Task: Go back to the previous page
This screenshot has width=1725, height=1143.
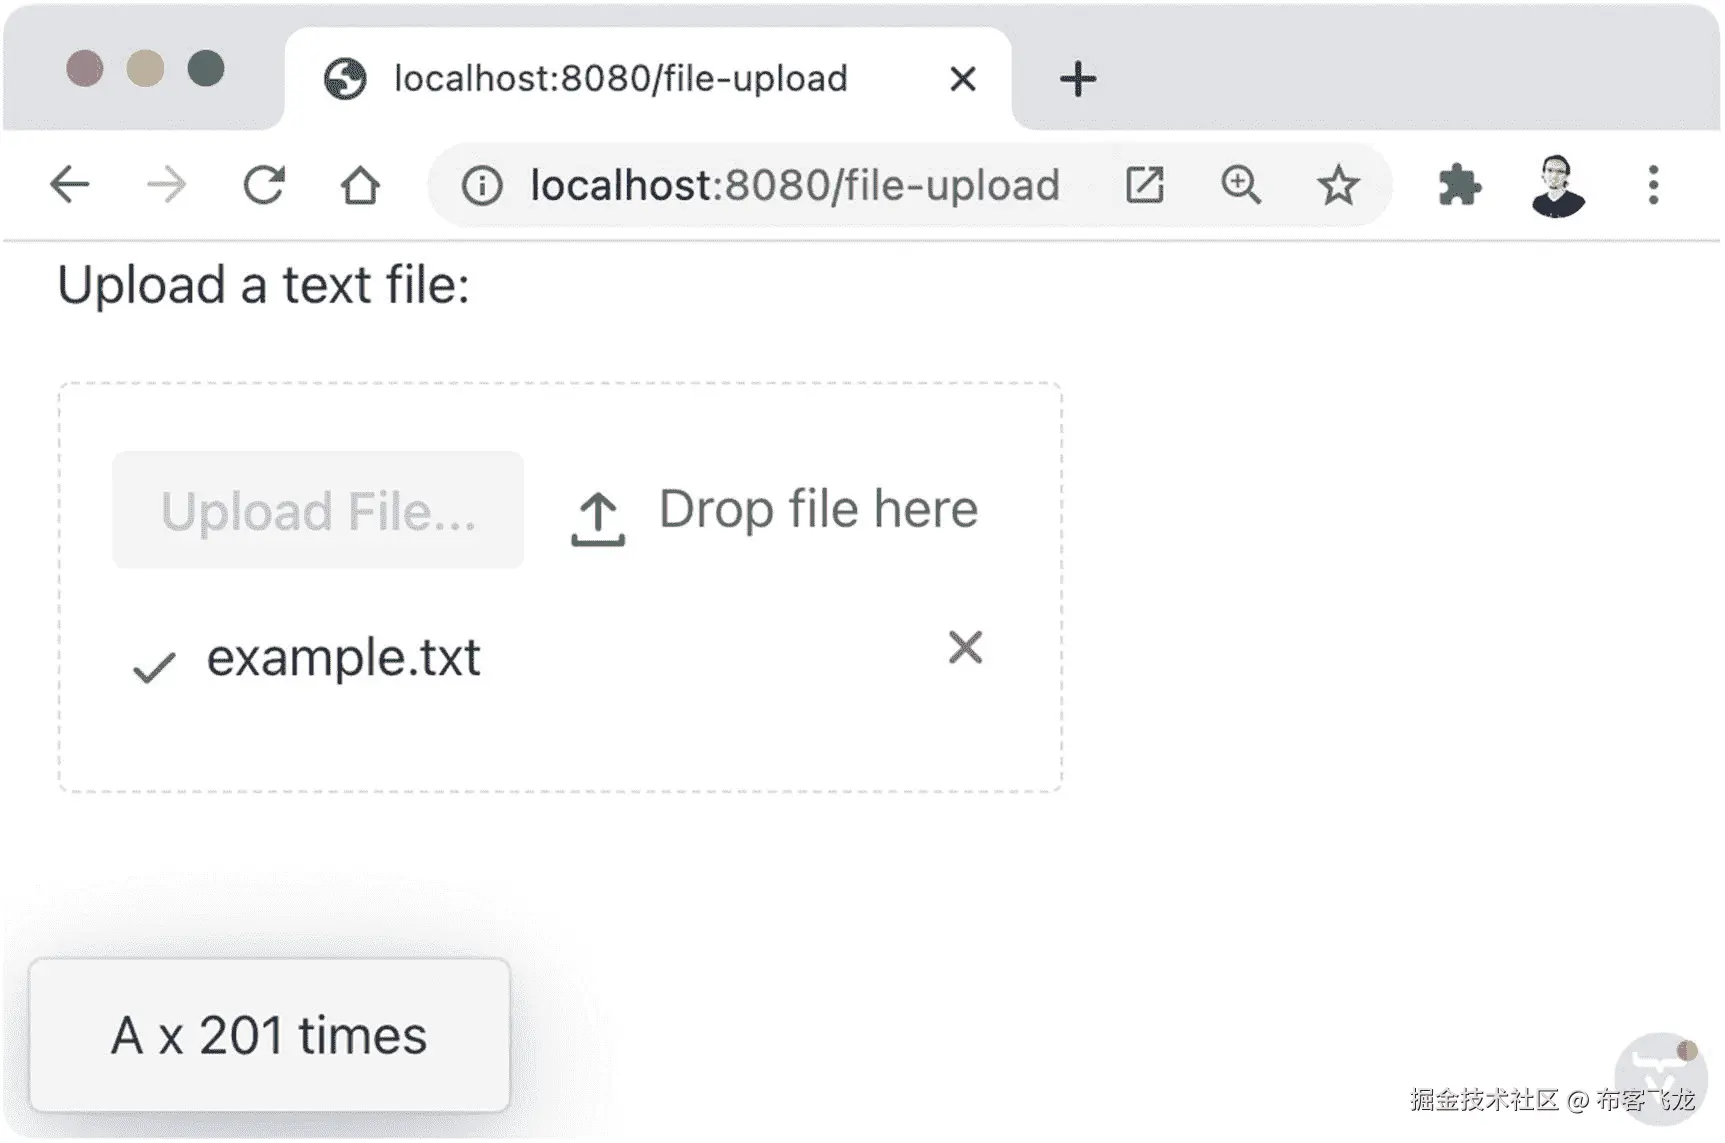Action: tap(70, 185)
